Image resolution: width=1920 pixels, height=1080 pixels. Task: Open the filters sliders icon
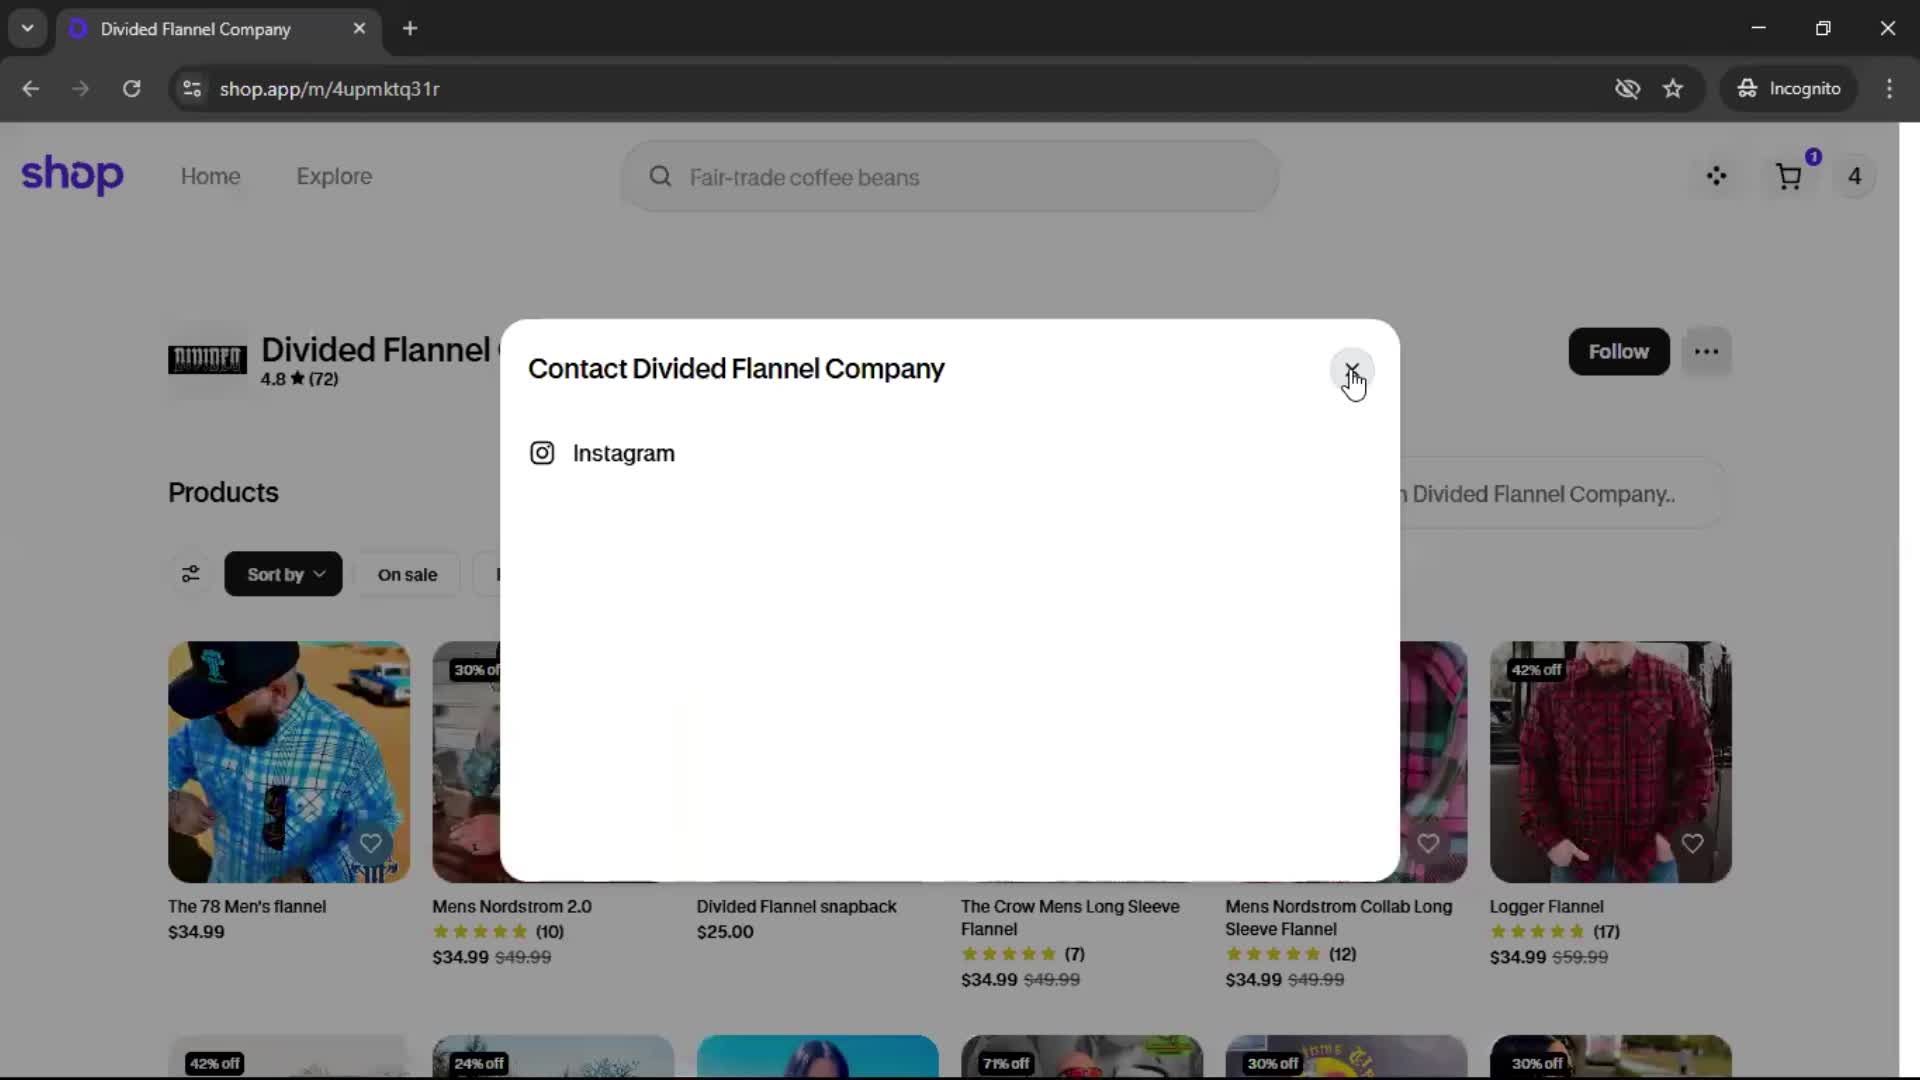click(x=190, y=574)
